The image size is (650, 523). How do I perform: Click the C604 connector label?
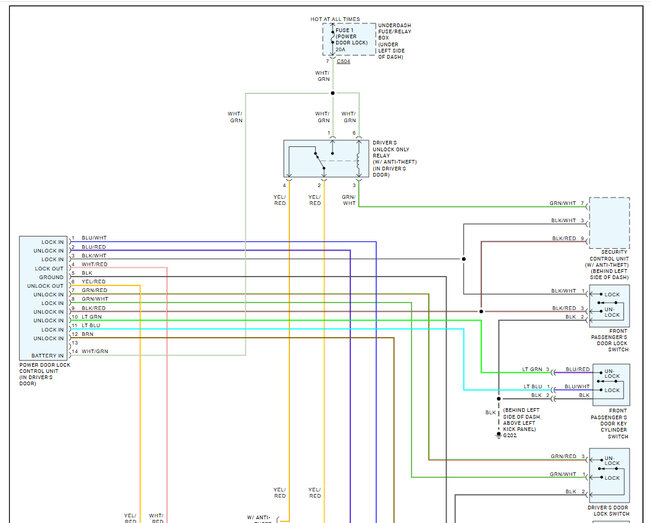pyautogui.click(x=343, y=61)
